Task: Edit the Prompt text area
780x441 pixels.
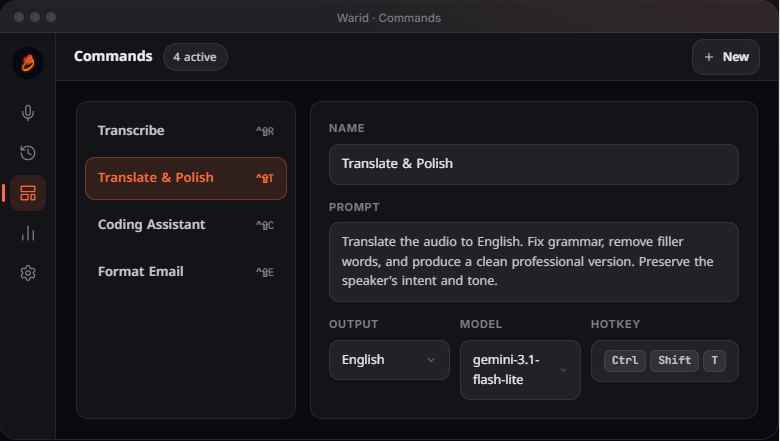Action: pyautogui.click(x=534, y=262)
